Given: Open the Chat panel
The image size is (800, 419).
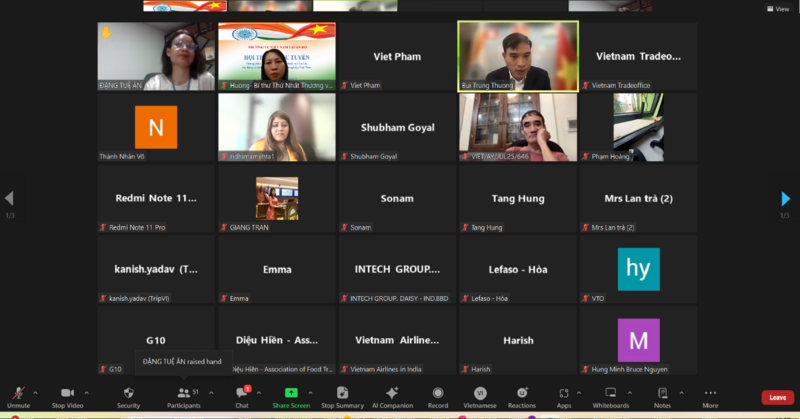Looking at the screenshot, I should point(241,393).
